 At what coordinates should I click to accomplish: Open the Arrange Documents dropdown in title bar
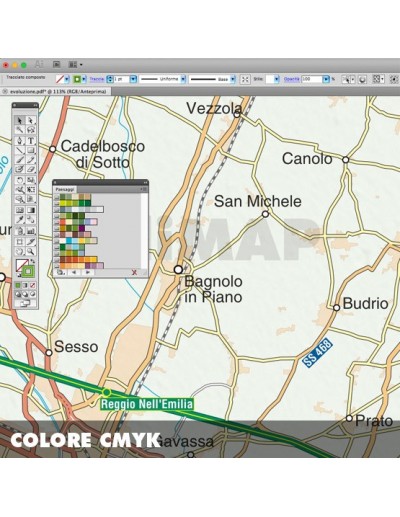point(75,64)
